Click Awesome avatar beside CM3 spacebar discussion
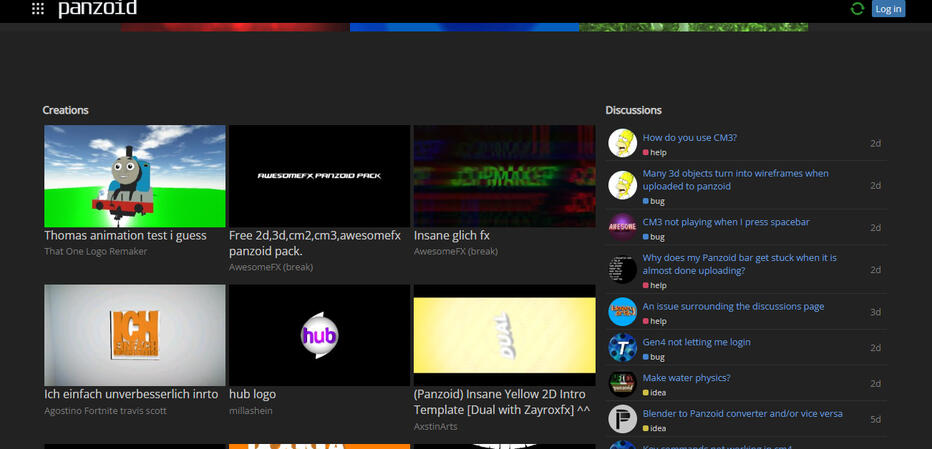 coord(622,227)
